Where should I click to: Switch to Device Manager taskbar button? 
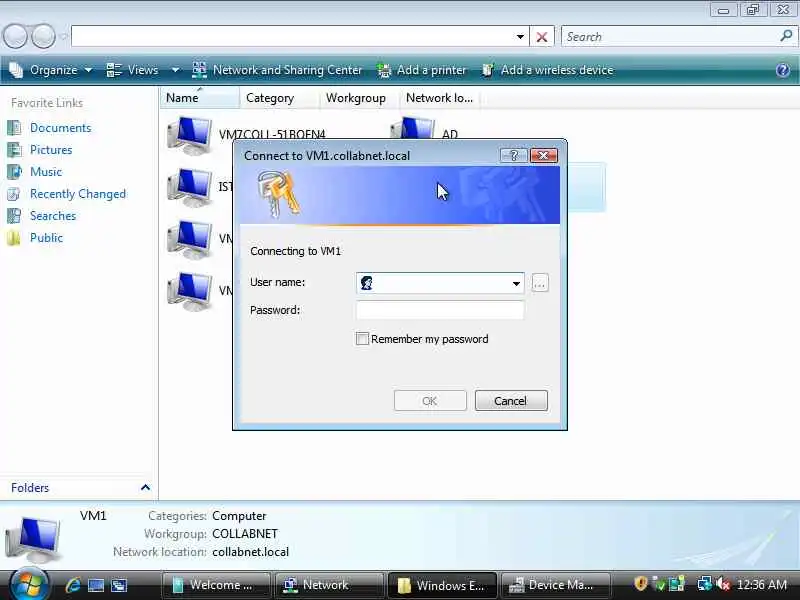[x=555, y=585]
